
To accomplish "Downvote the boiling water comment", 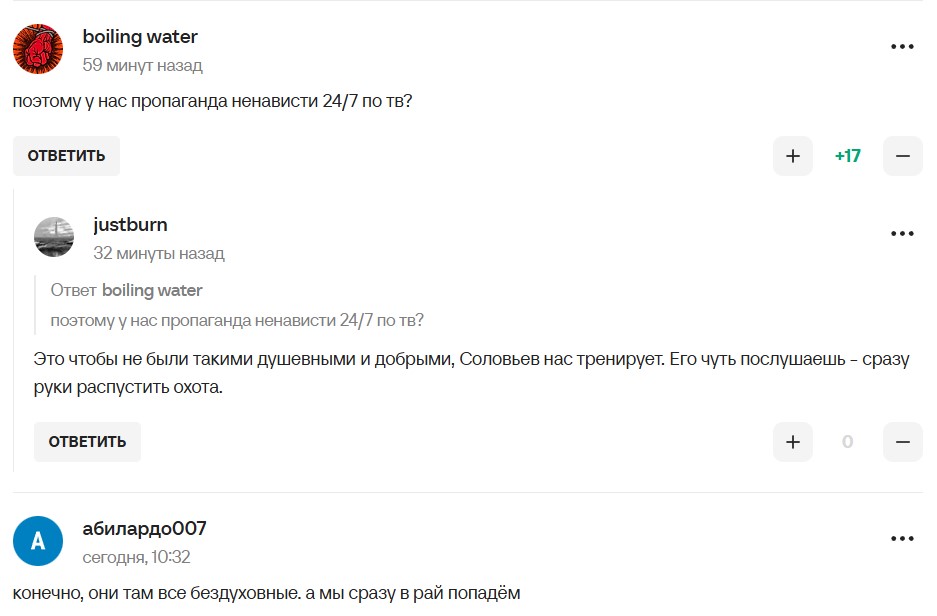I will coord(902,156).
